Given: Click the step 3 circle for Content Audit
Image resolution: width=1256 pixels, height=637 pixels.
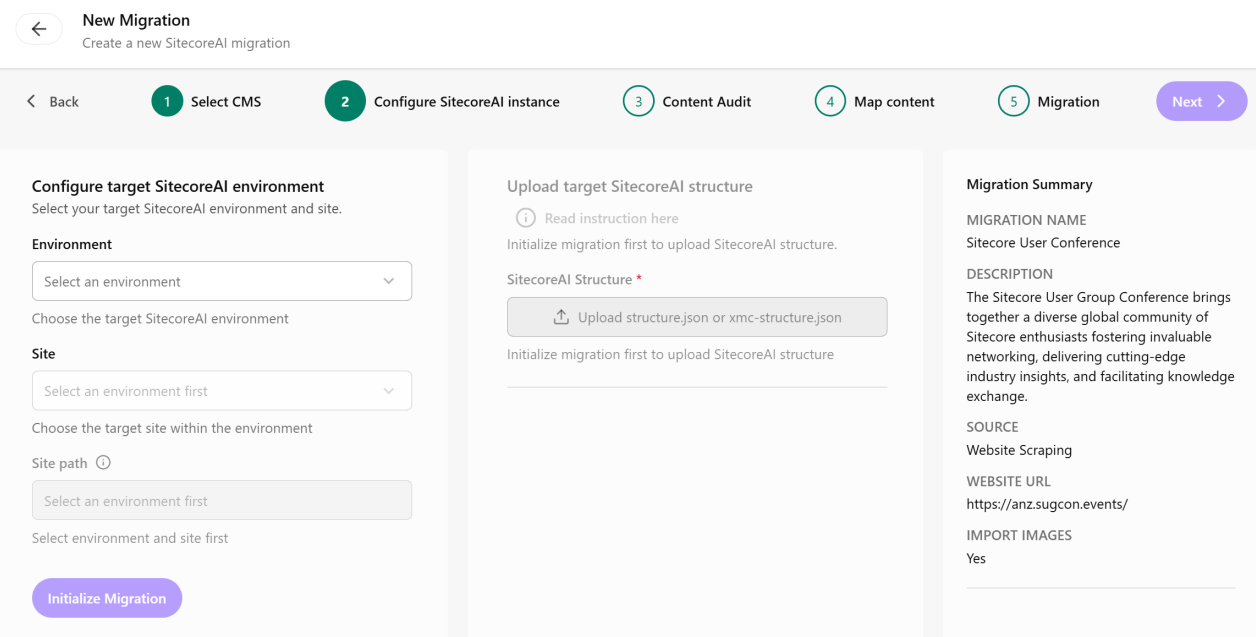Looking at the screenshot, I should tap(638, 101).
